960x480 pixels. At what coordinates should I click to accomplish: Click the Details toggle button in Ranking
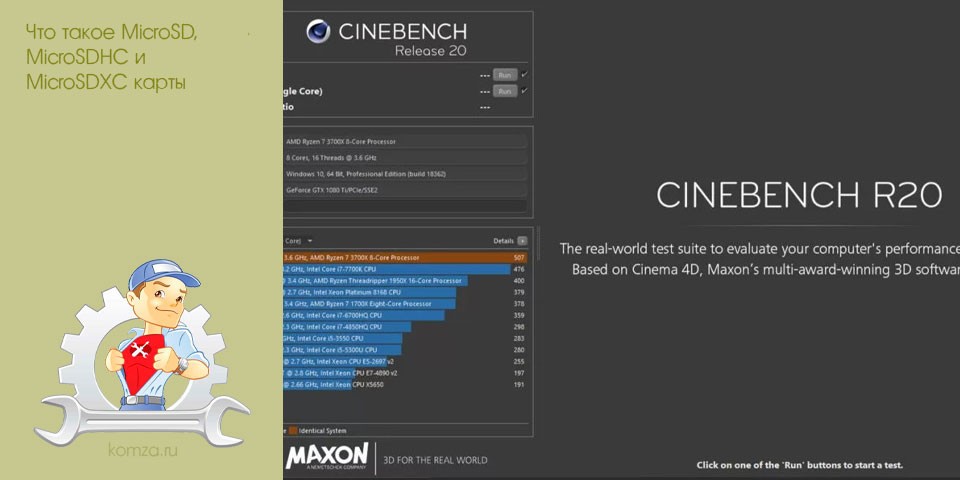pos(522,241)
